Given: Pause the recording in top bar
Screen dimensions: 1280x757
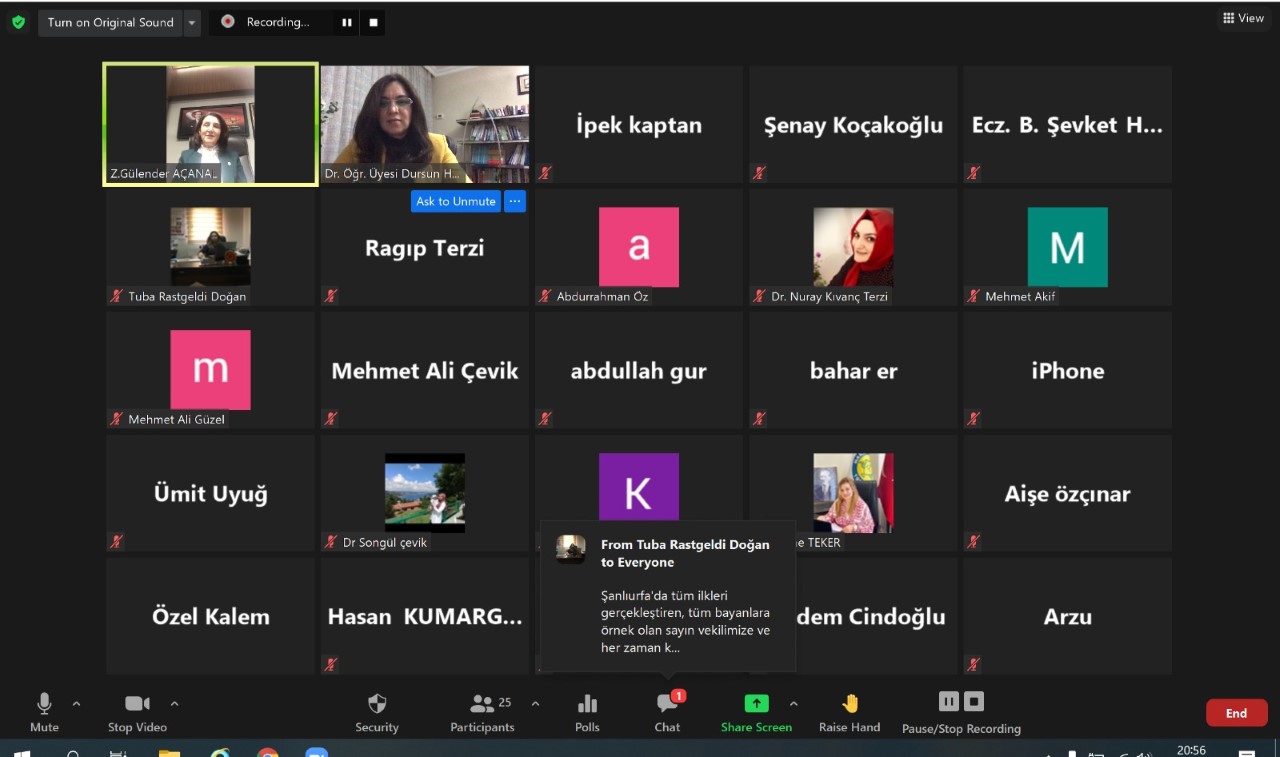Looking at the screenshot, I should (x=346, y=22).
